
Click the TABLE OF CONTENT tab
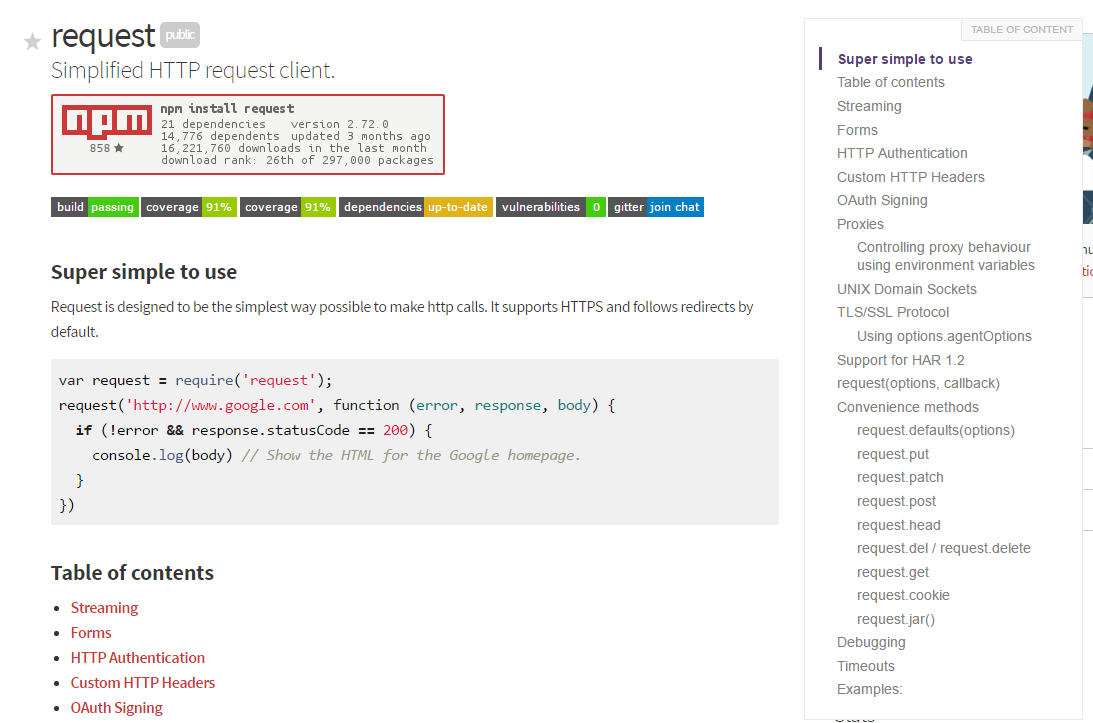click(1021, 29)
